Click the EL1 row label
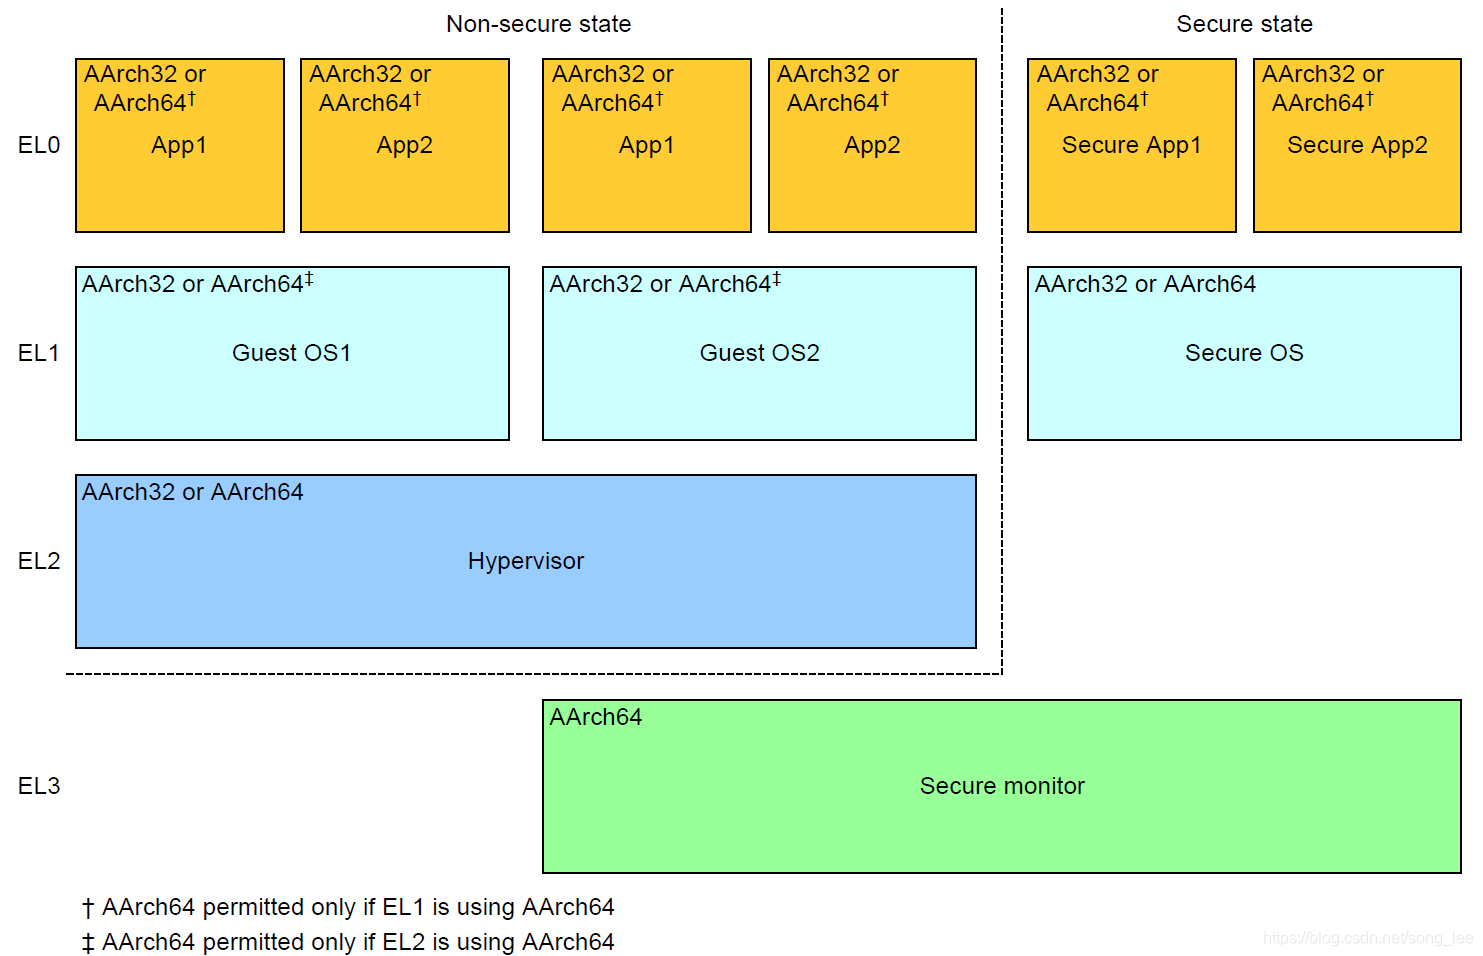 pos(39,353)
